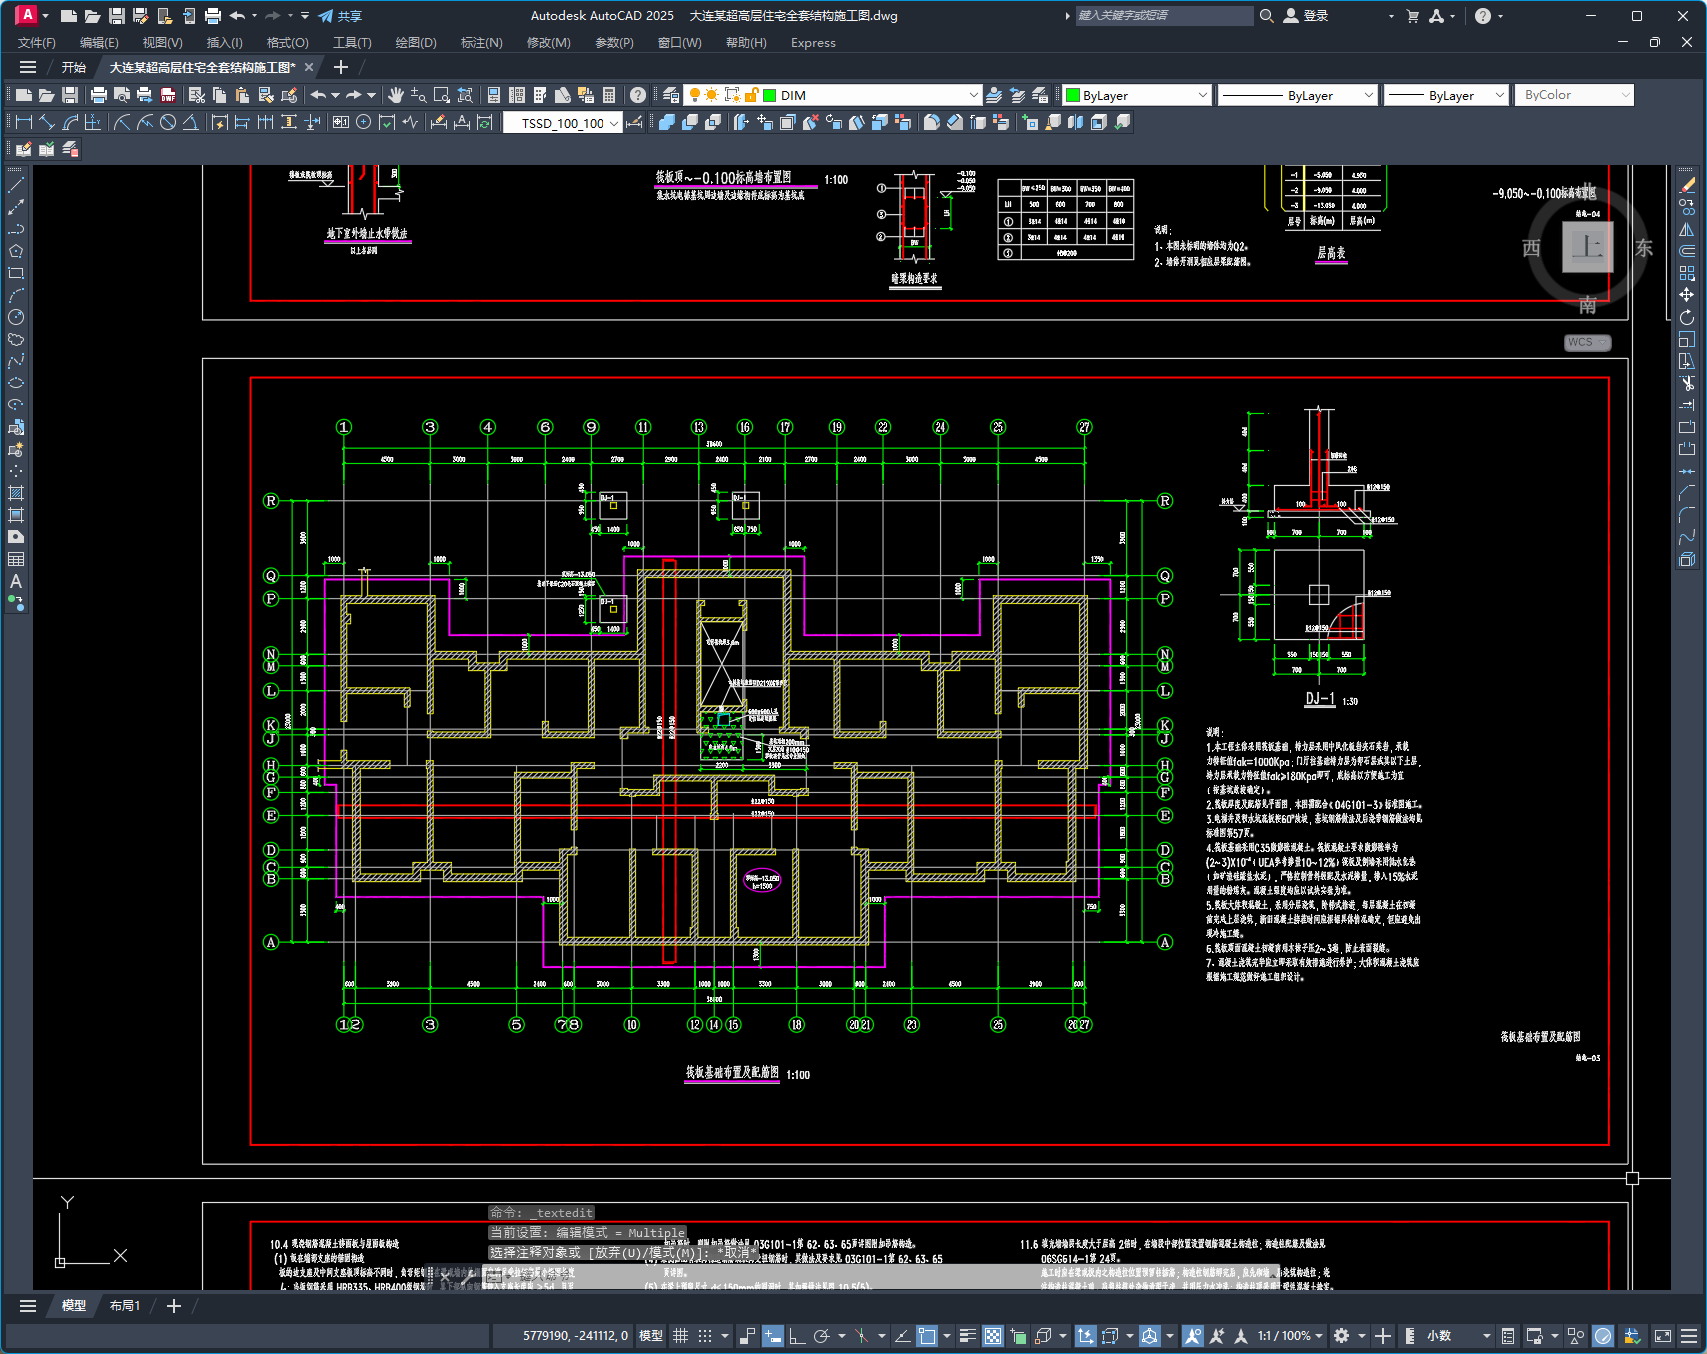Viewport: 1707px width, 1354px height.
Task: Toggle ortho mode in status bar
Action: [797, 1336]
